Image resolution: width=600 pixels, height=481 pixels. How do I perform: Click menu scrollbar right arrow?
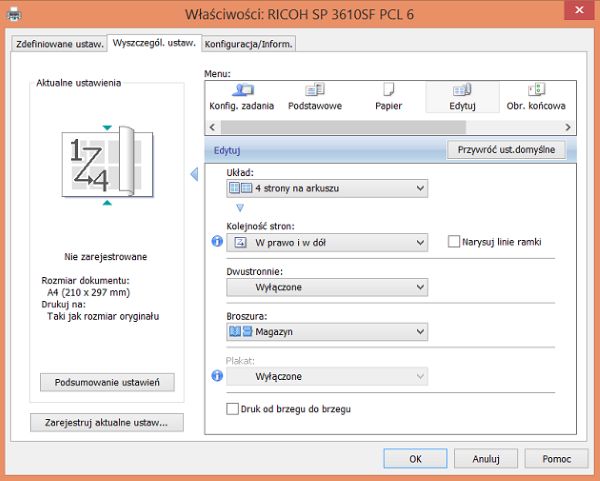click(568, 127)
